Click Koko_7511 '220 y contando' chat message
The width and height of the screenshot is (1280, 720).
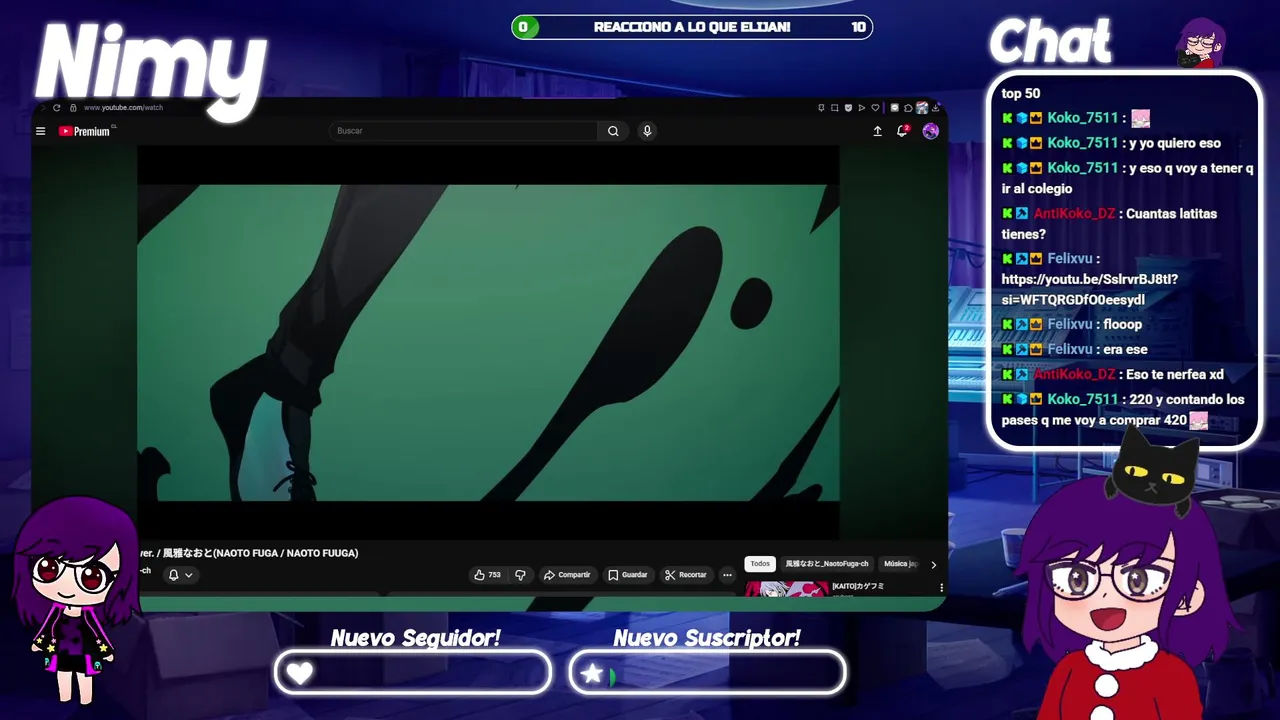(1124, 410)
